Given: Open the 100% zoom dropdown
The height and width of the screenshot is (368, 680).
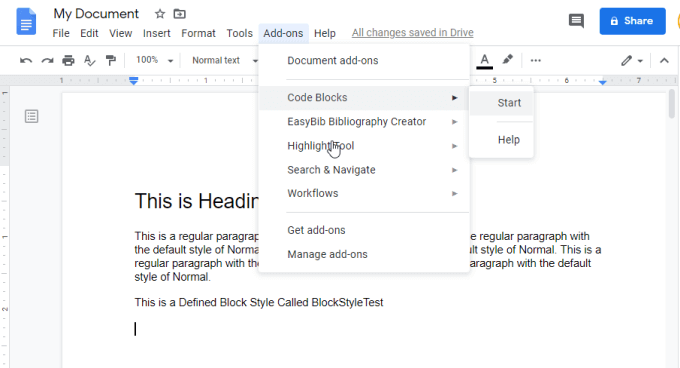Looking at the screenshot, I should click(154, 60).
